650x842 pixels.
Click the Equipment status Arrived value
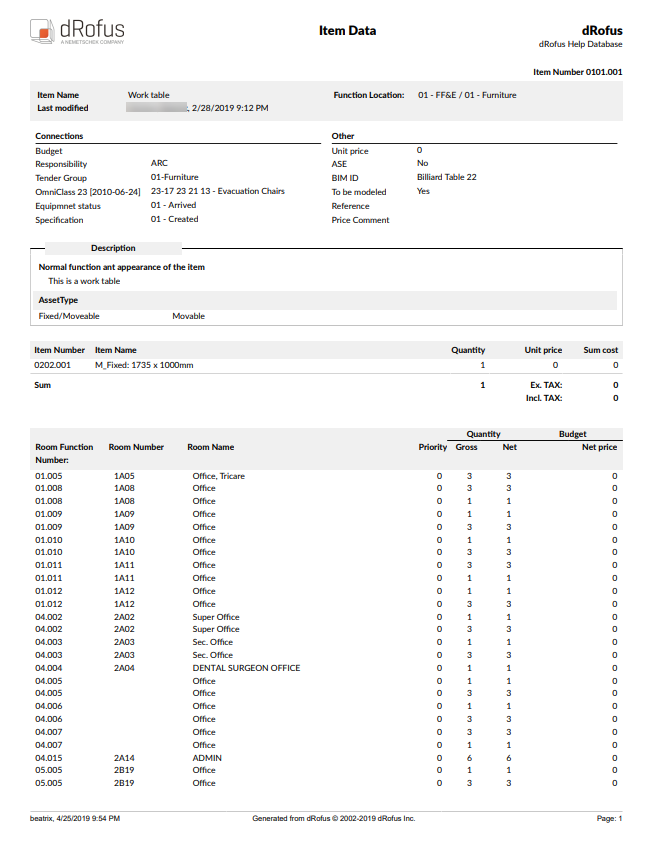click(173, 205)
